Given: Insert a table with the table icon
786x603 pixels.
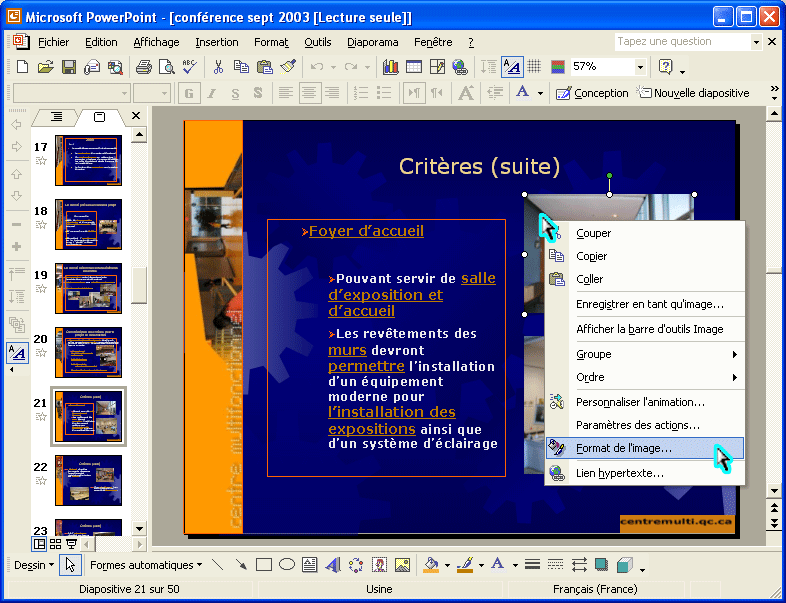Looking at the screenshot, I should [414, 67].
